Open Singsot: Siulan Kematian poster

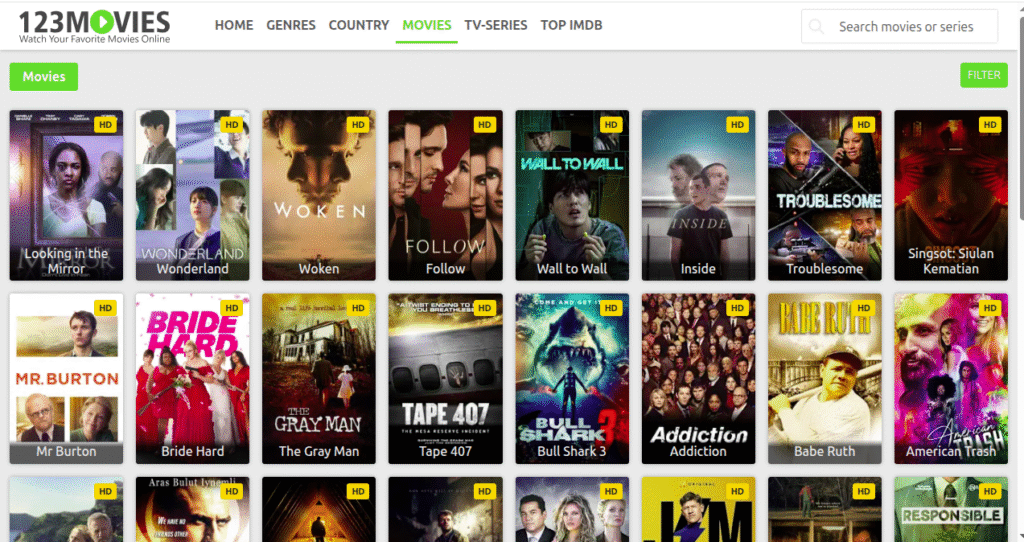tap(951, 195)
